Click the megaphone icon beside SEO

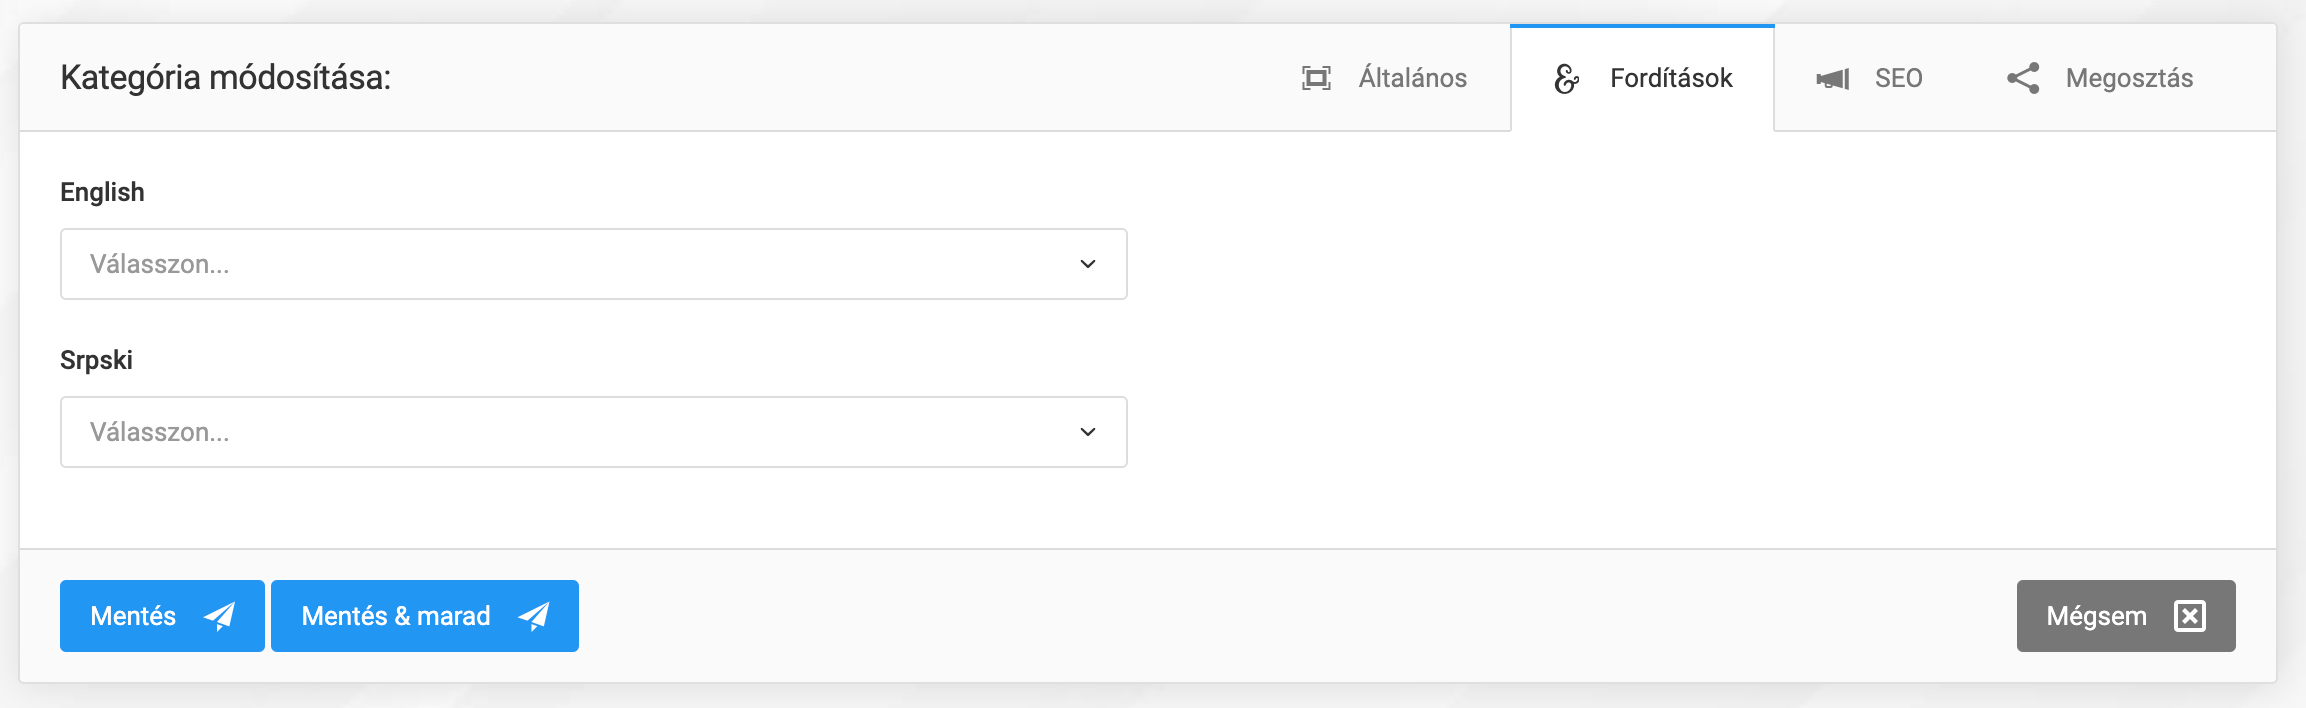1832,79
